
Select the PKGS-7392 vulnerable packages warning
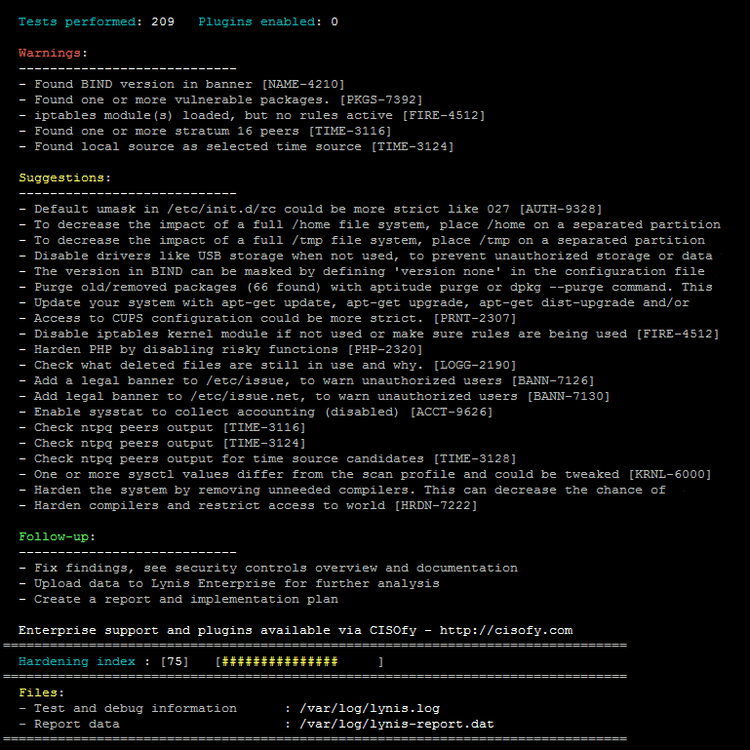221,100
